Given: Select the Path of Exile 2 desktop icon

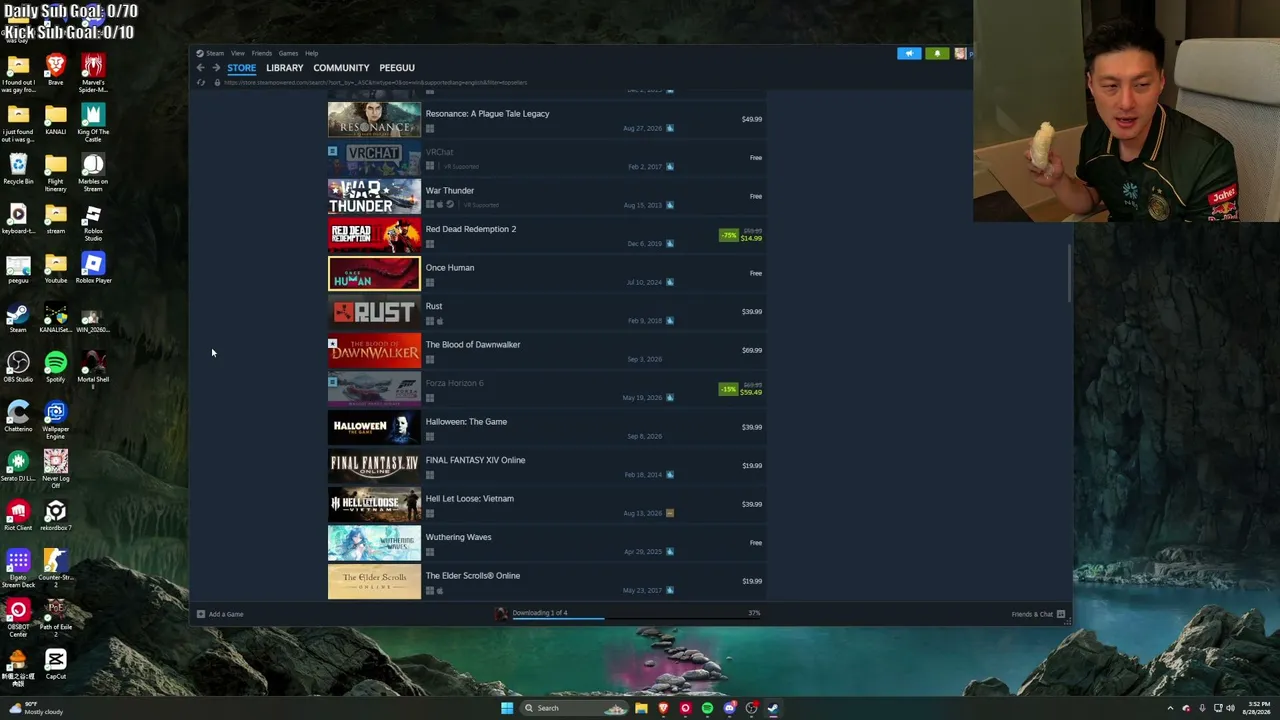Looking at the screenshot, I should pos(55,618).
